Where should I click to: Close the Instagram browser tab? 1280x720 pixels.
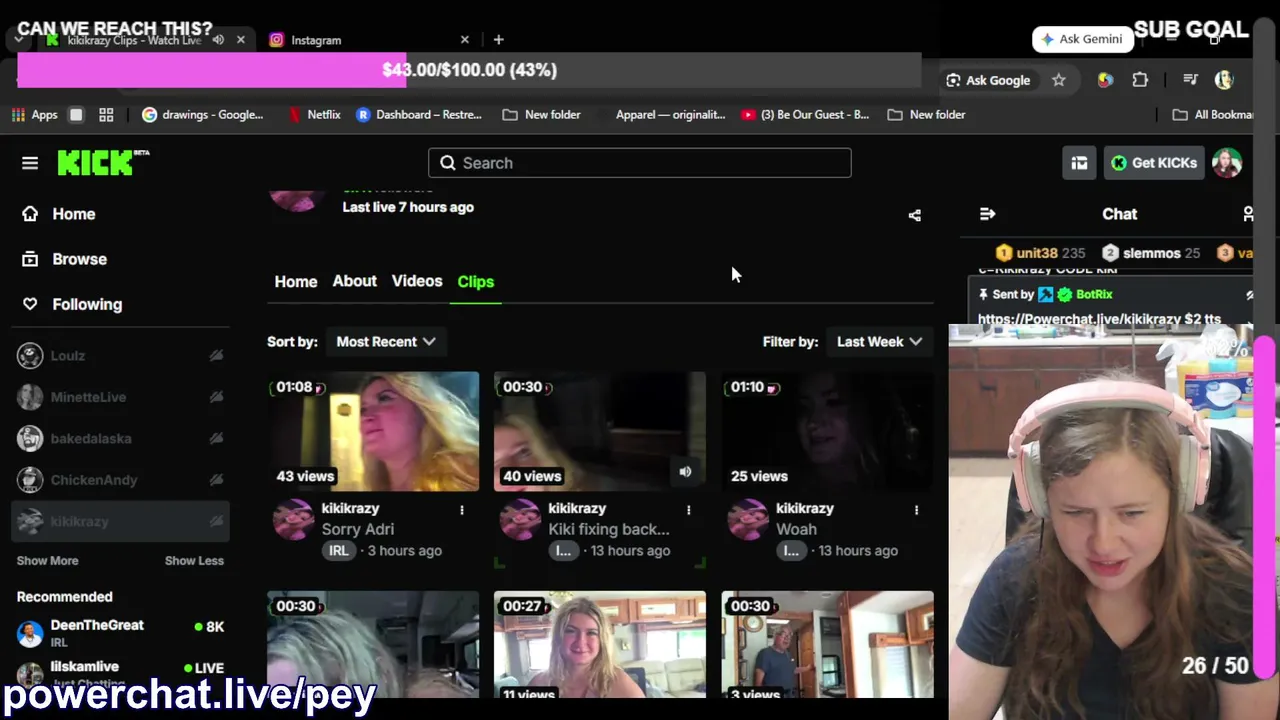465,40
